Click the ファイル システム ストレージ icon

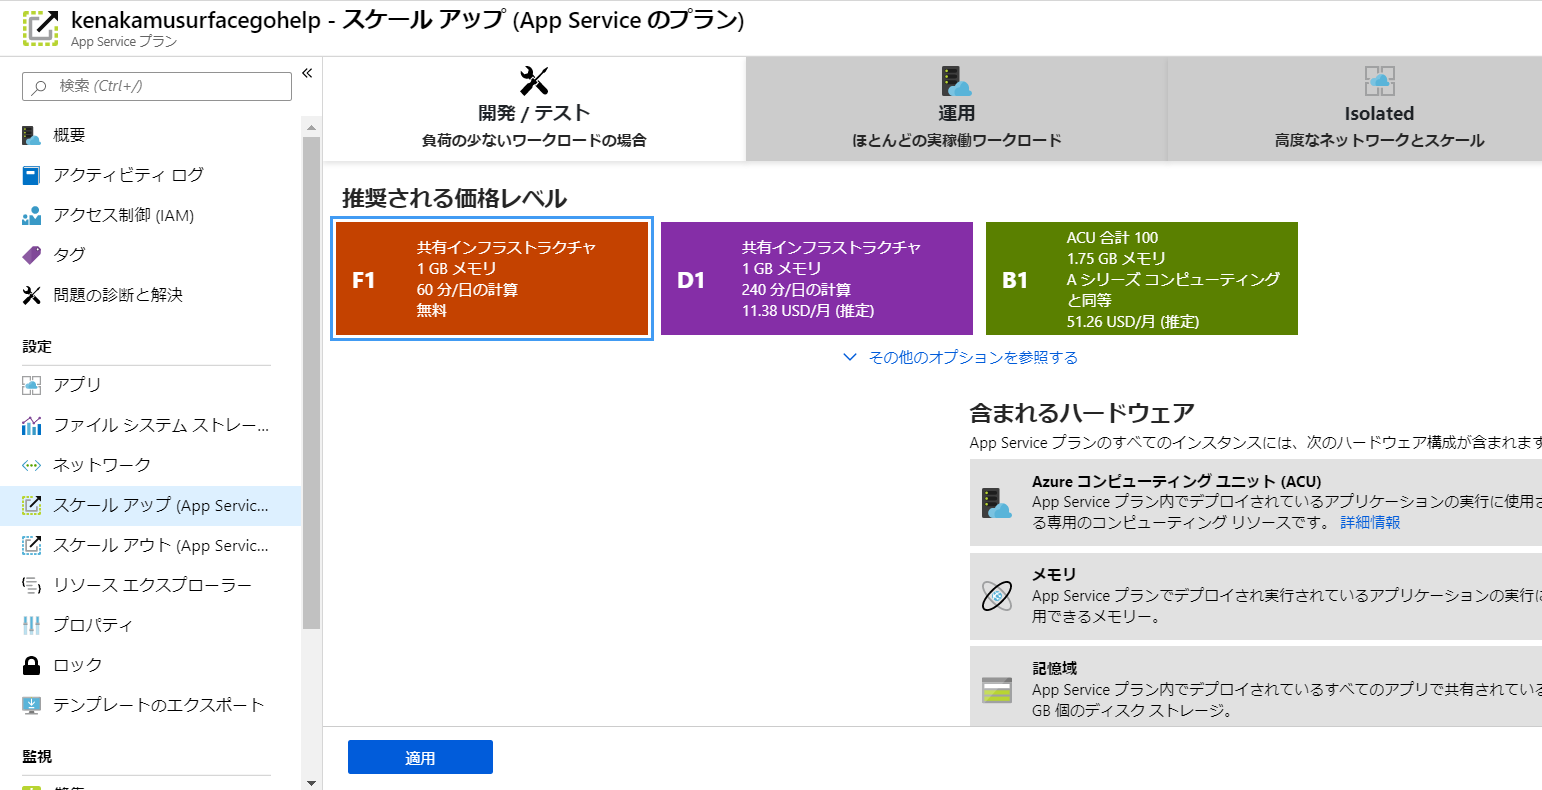(x=32, y=425)
